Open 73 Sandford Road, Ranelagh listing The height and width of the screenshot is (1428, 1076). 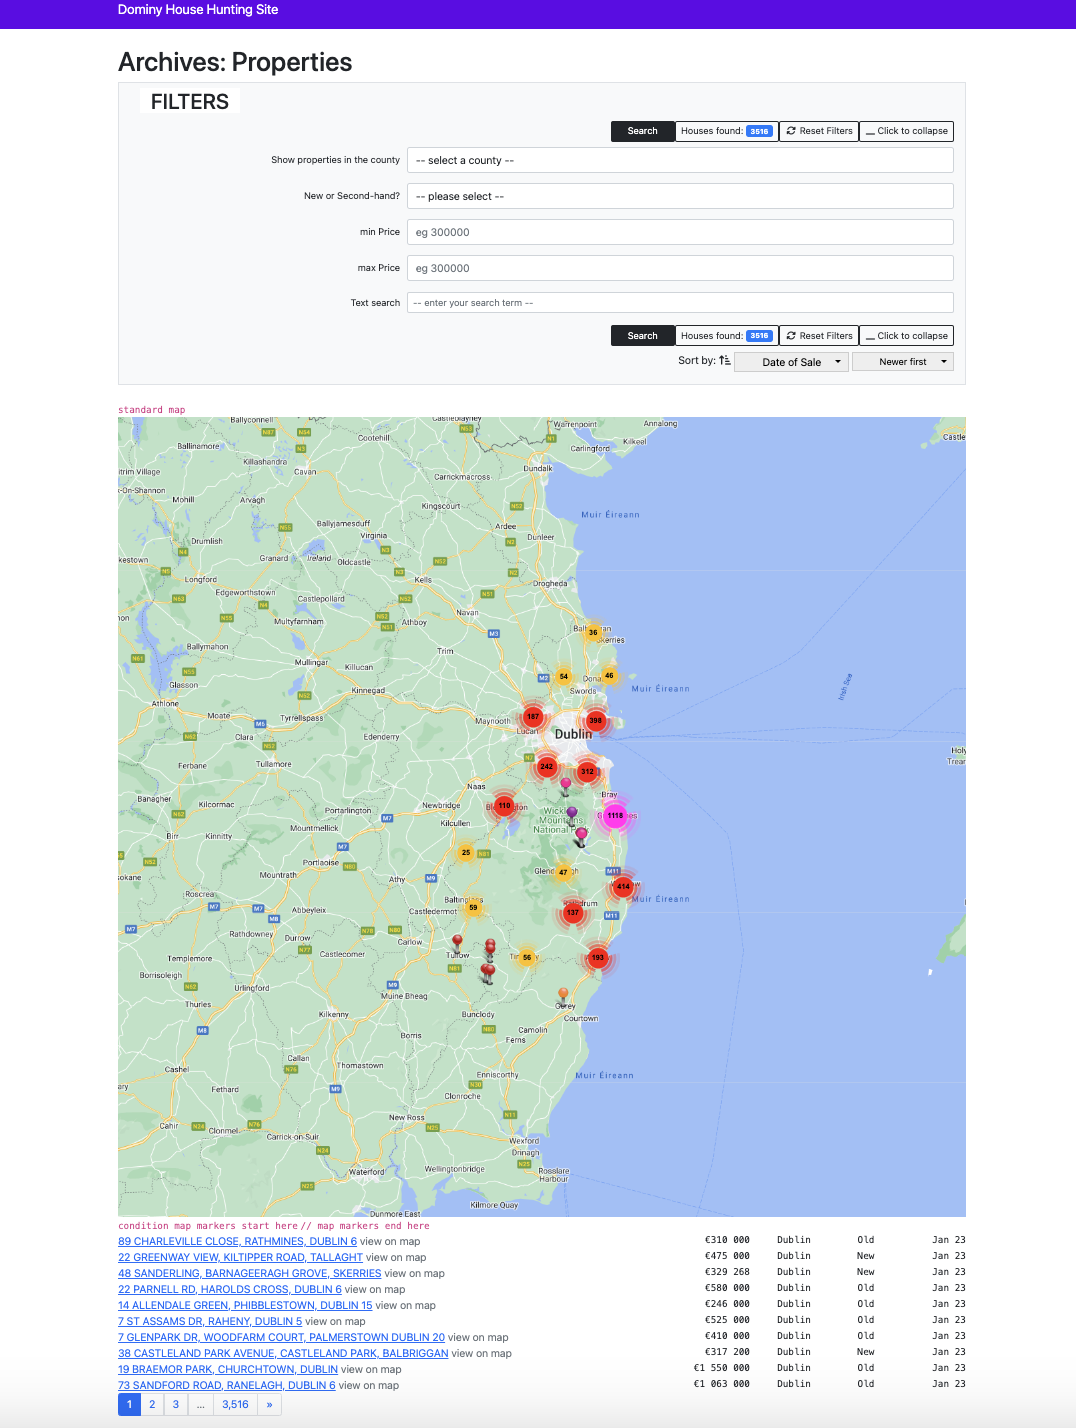point(227,1385)
